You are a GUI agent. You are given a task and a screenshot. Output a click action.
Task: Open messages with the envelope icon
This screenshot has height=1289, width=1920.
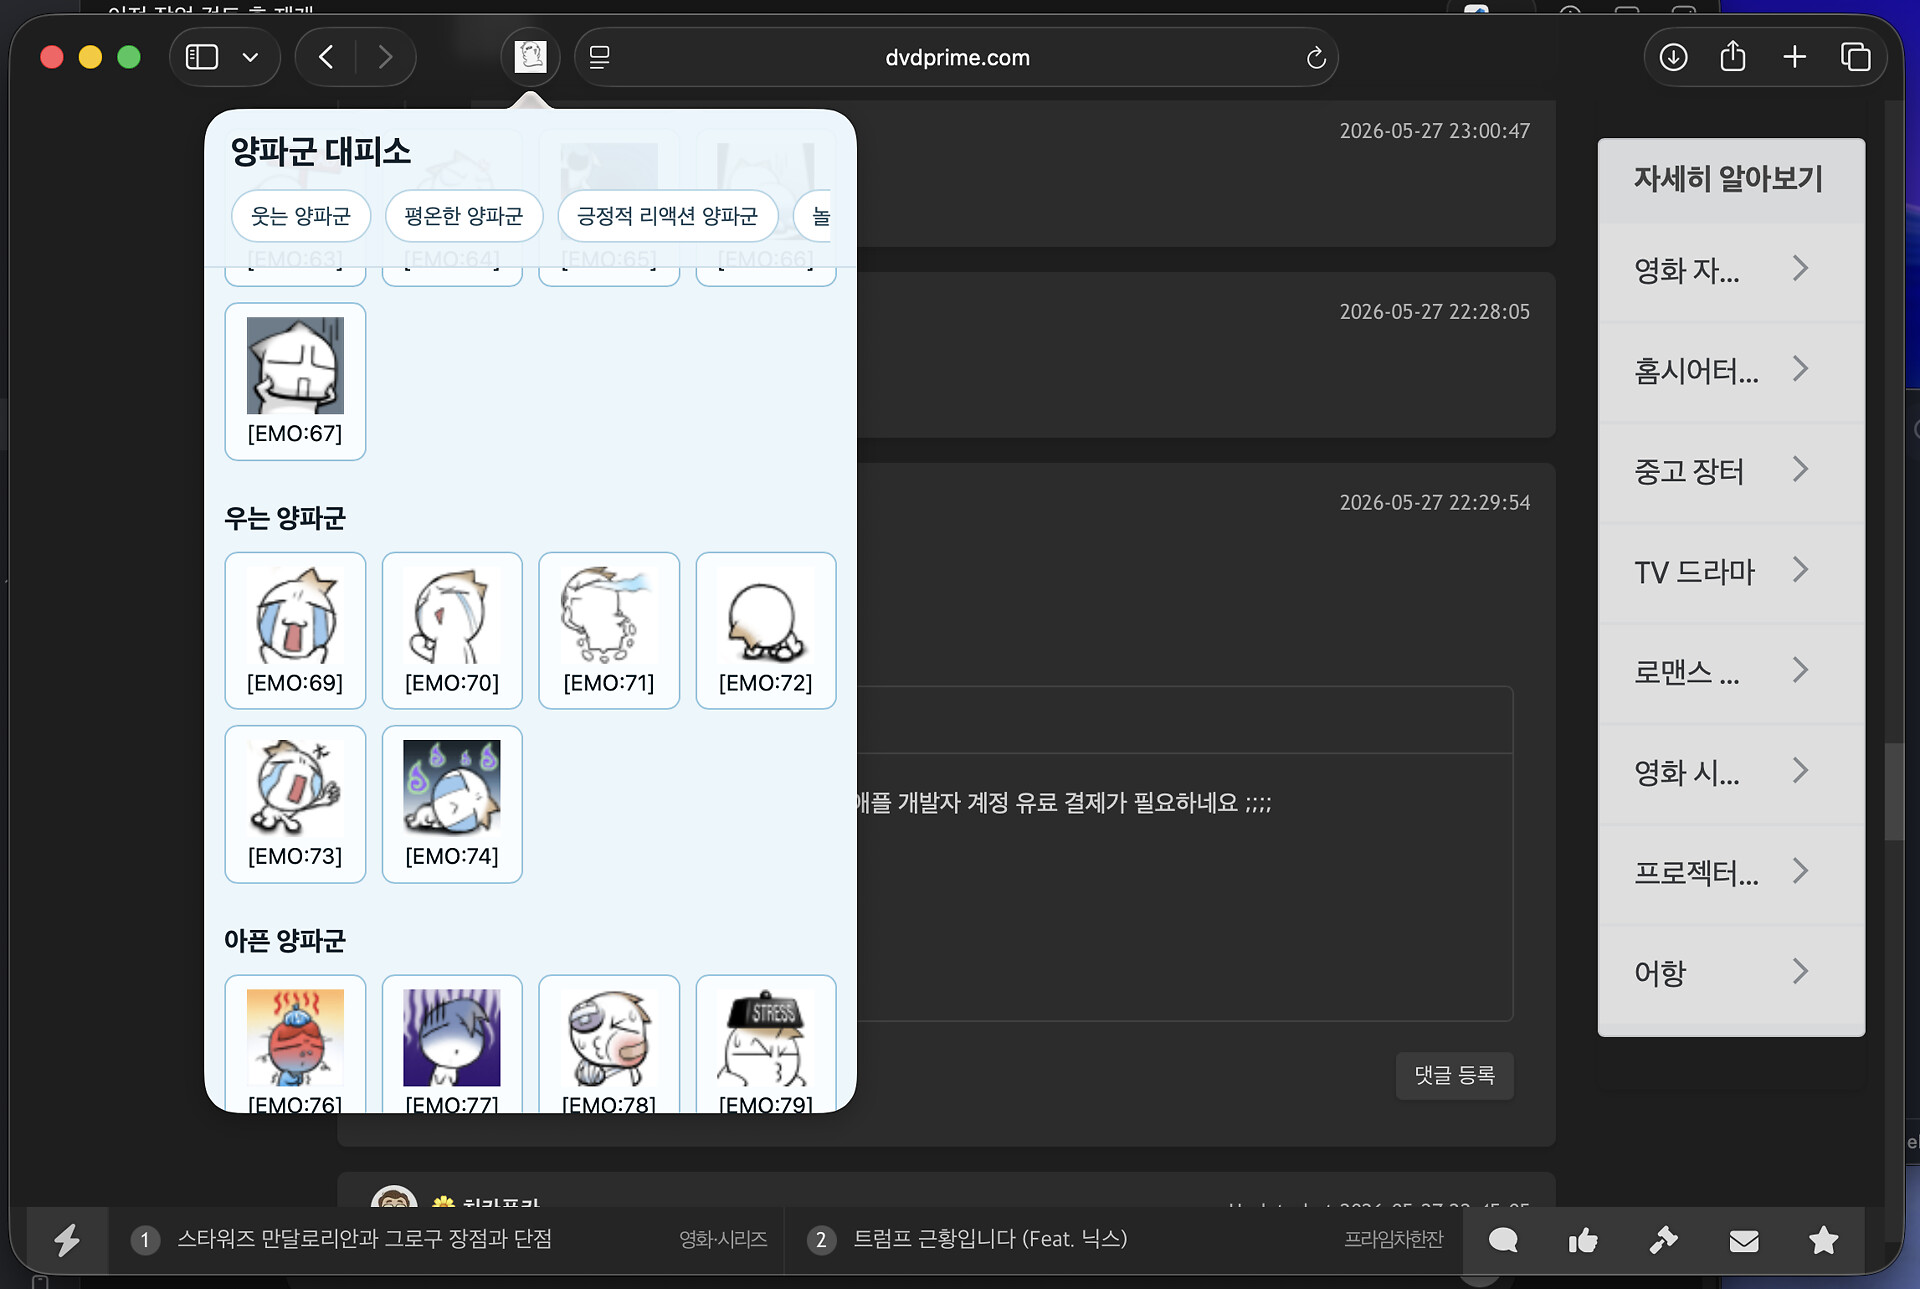pos(1744,1241)
